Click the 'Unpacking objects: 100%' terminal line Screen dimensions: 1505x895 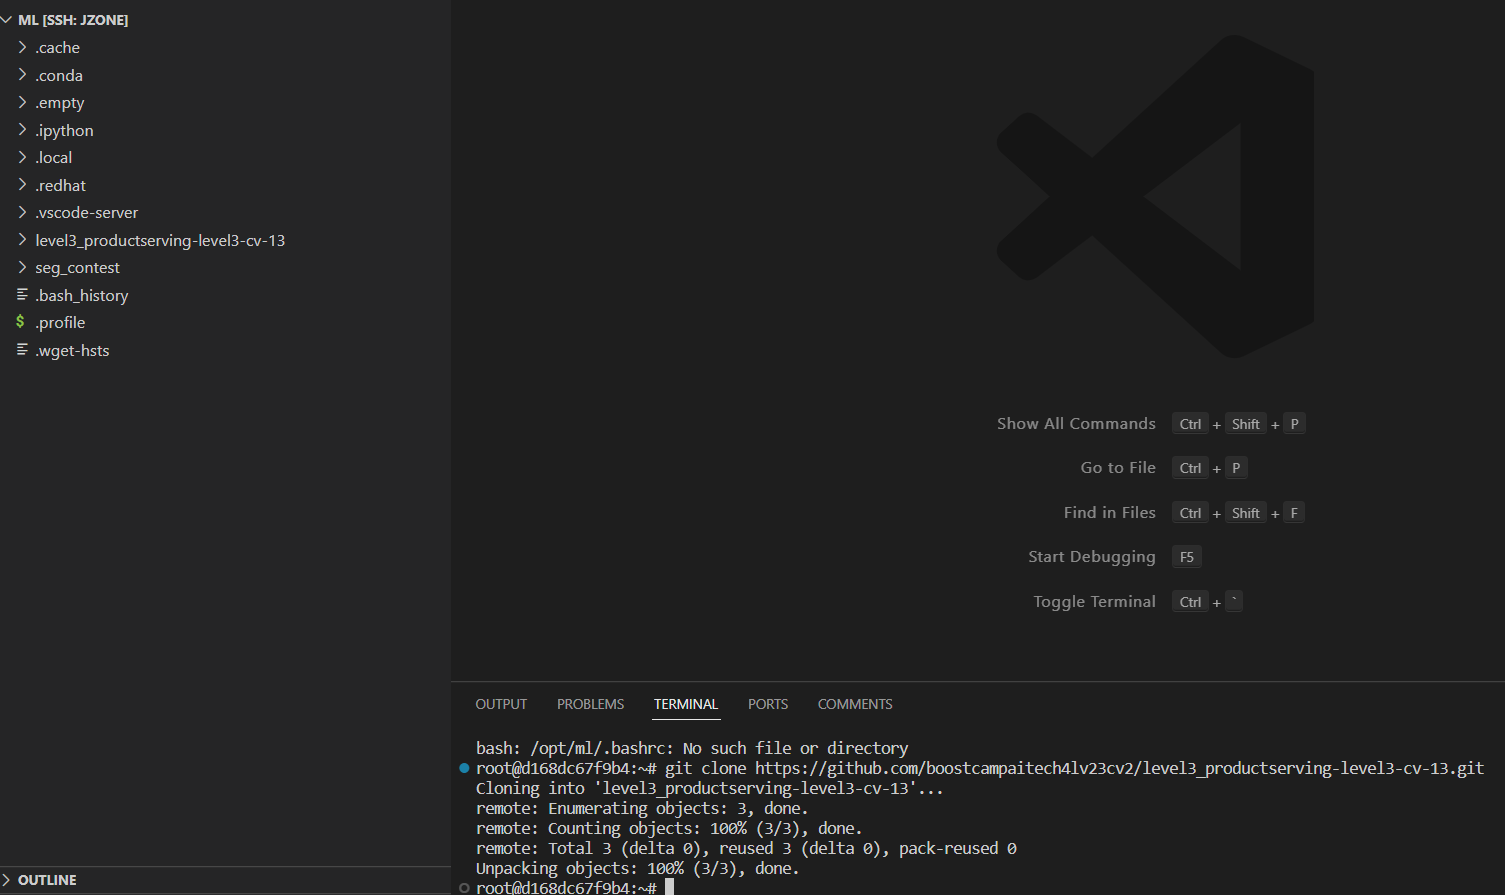click(x=637, y=868)
